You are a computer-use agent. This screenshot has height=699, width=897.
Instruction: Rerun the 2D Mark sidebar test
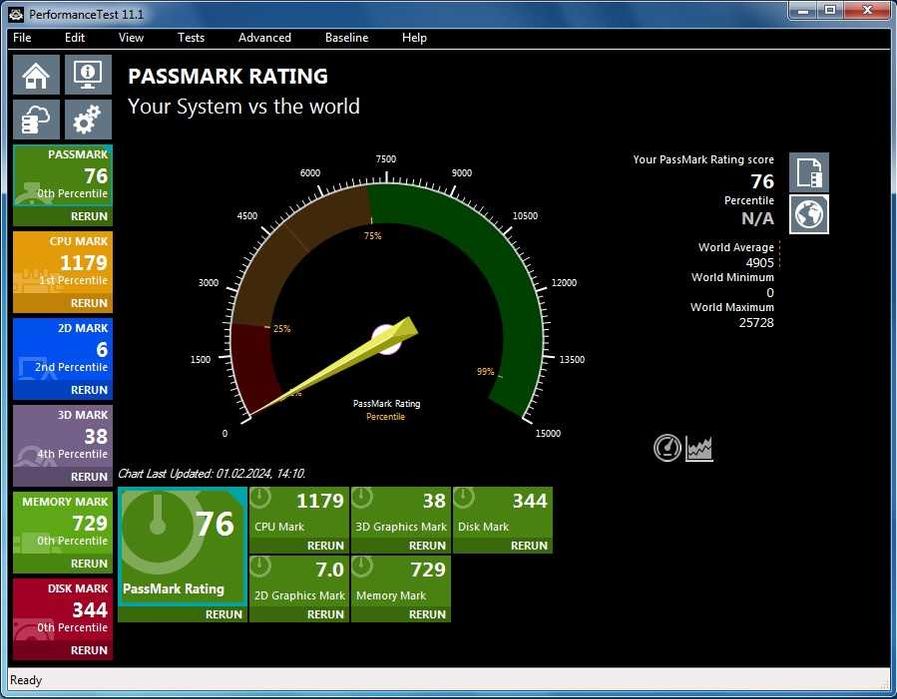(x=89, y=390)
